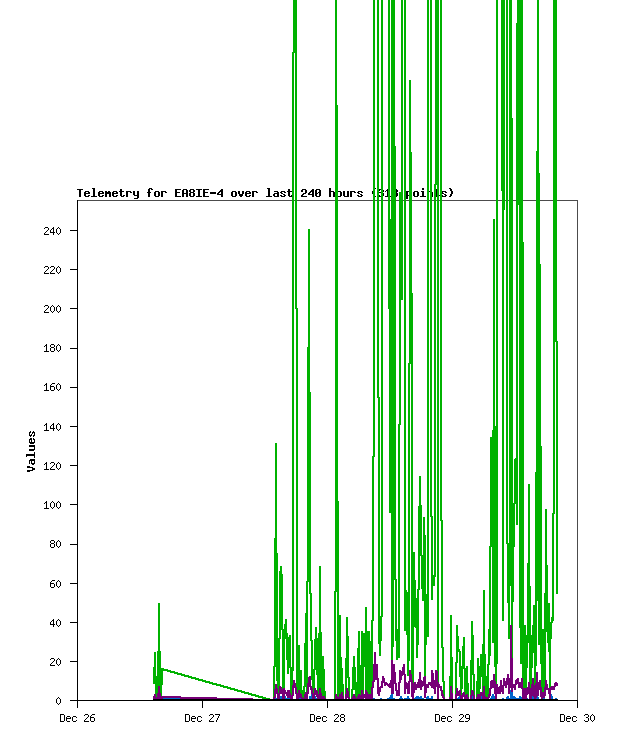Click the green peak near 240 before Dec 28
618x741 pixels.
click(x=309, y=232)
